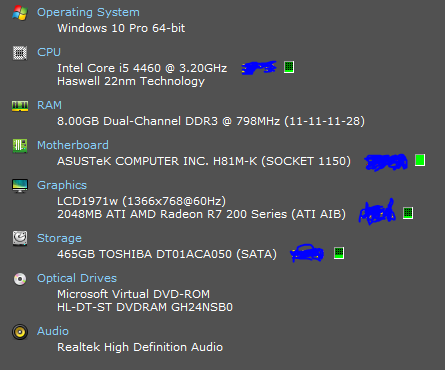Click the Windows logo Operating System icon
This screenshot has height=370, width=445.
(20, 13)
